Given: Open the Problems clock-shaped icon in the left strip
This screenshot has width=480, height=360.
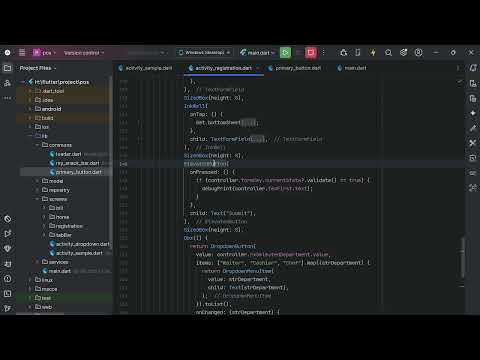Looking at the screenshot, I should (7, 279).
